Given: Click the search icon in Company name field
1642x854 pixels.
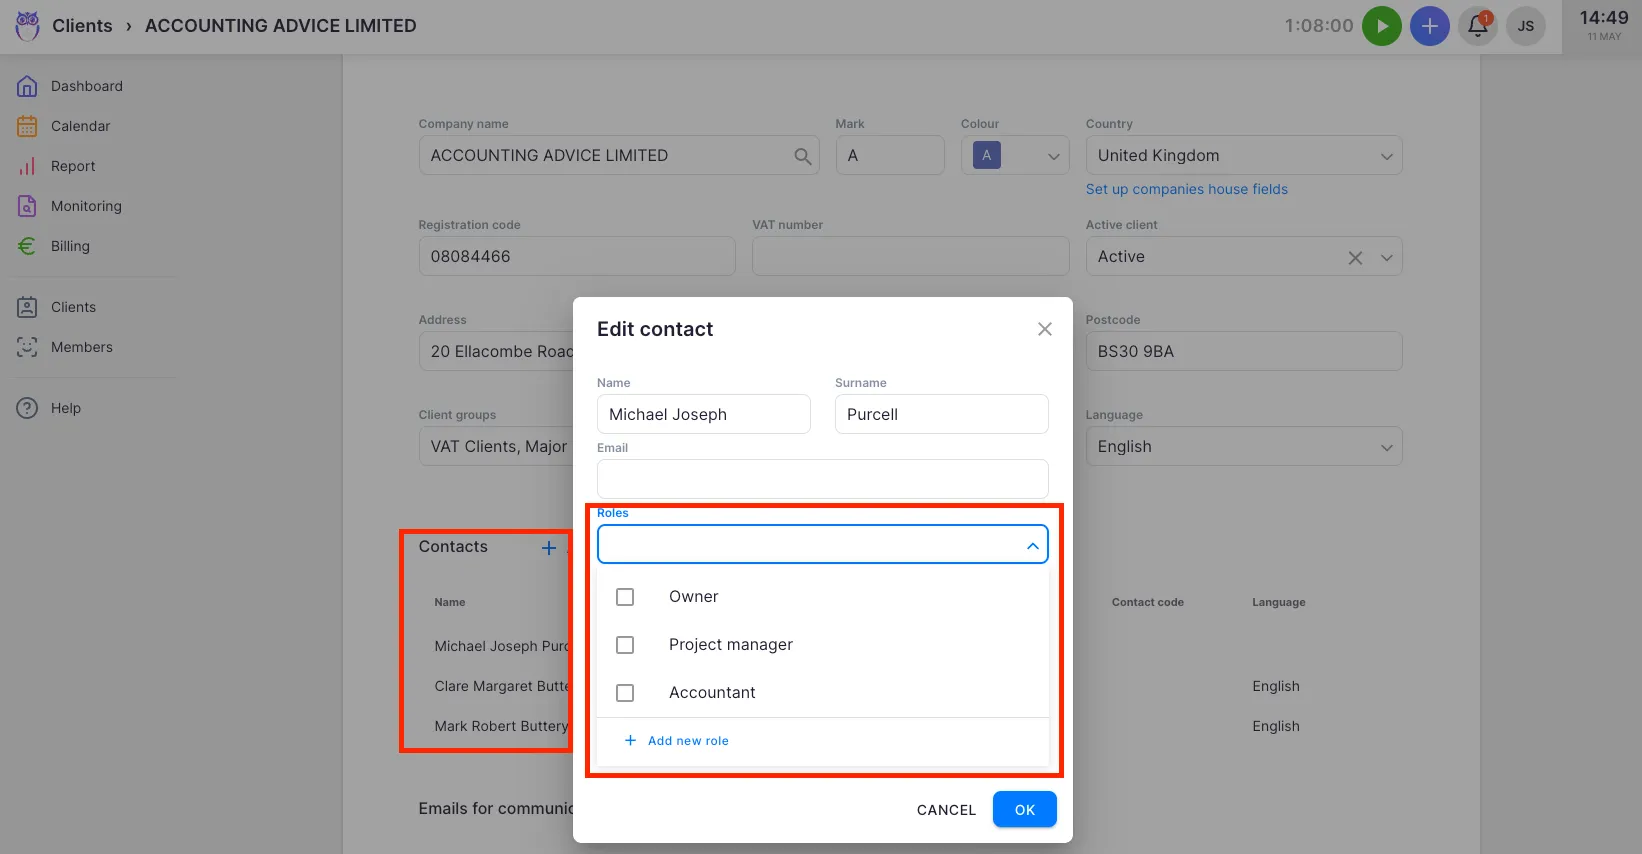Looking at the screenshot, I should coord(802,156).
